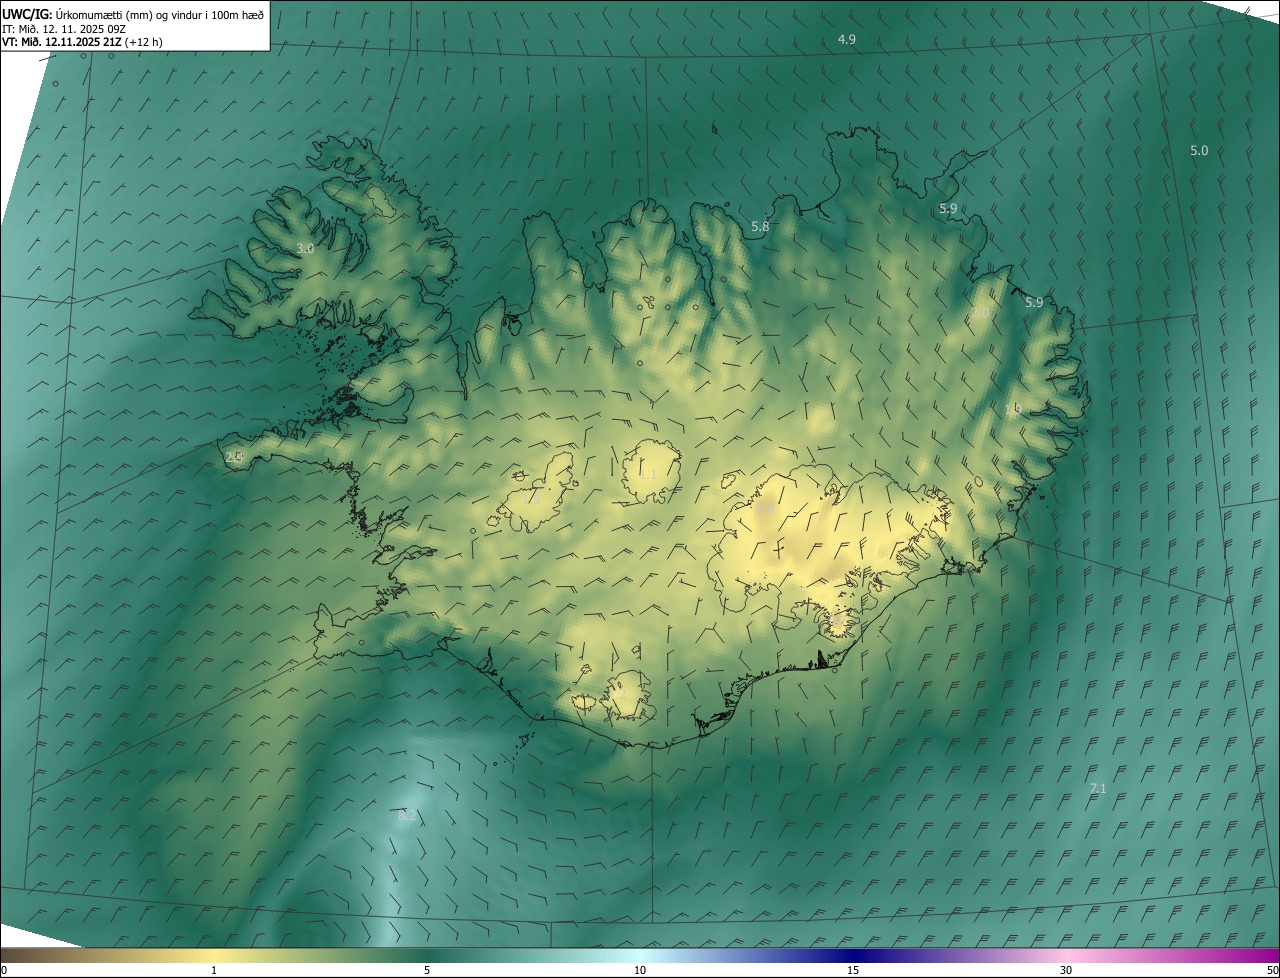Select the 5.0 value label near the right edge
Viewport: 1280px width, 978px height.
1198,151
